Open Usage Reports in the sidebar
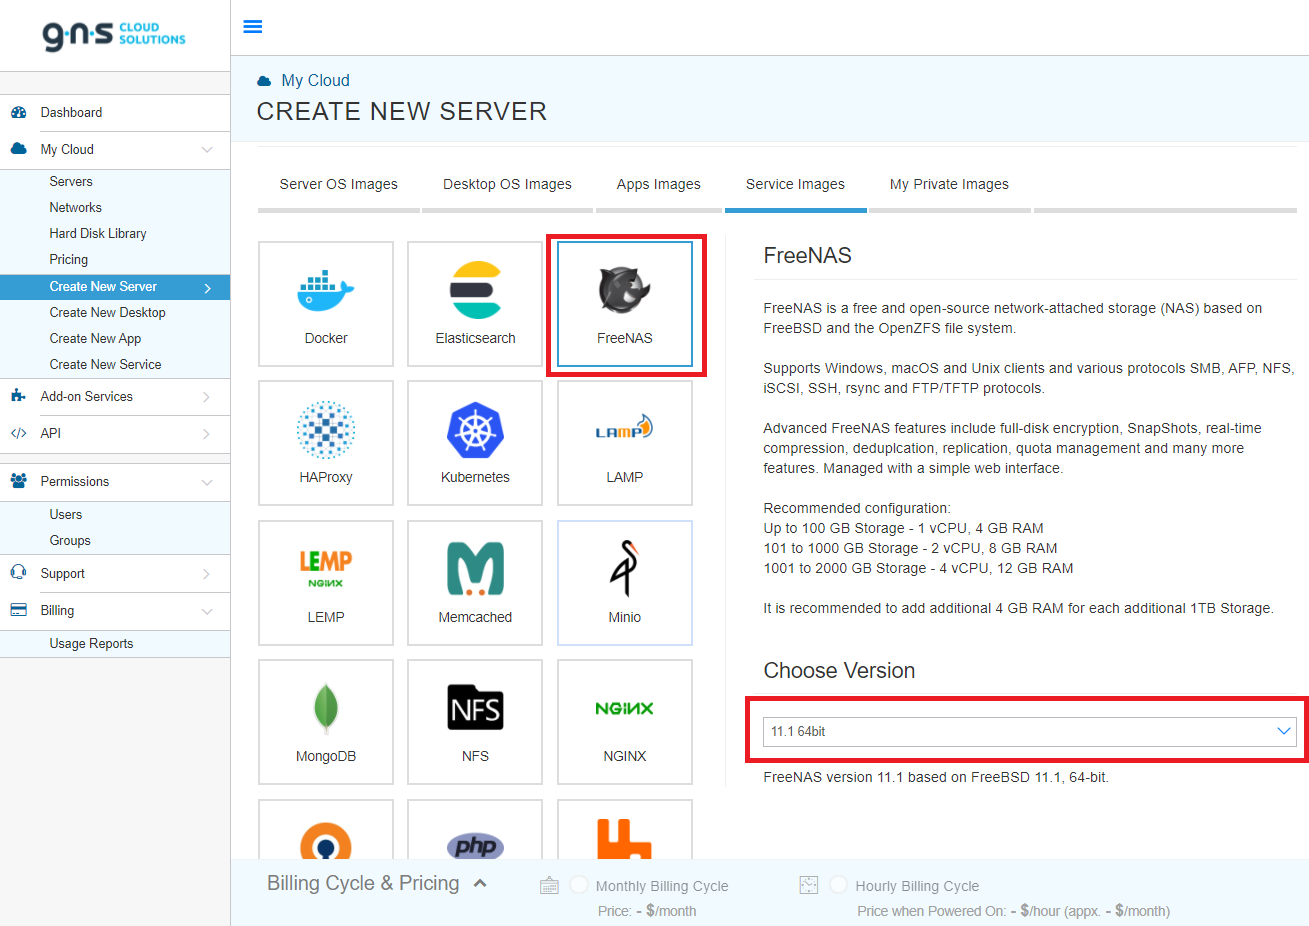1309x926 pixels. [x=91, y=643]
